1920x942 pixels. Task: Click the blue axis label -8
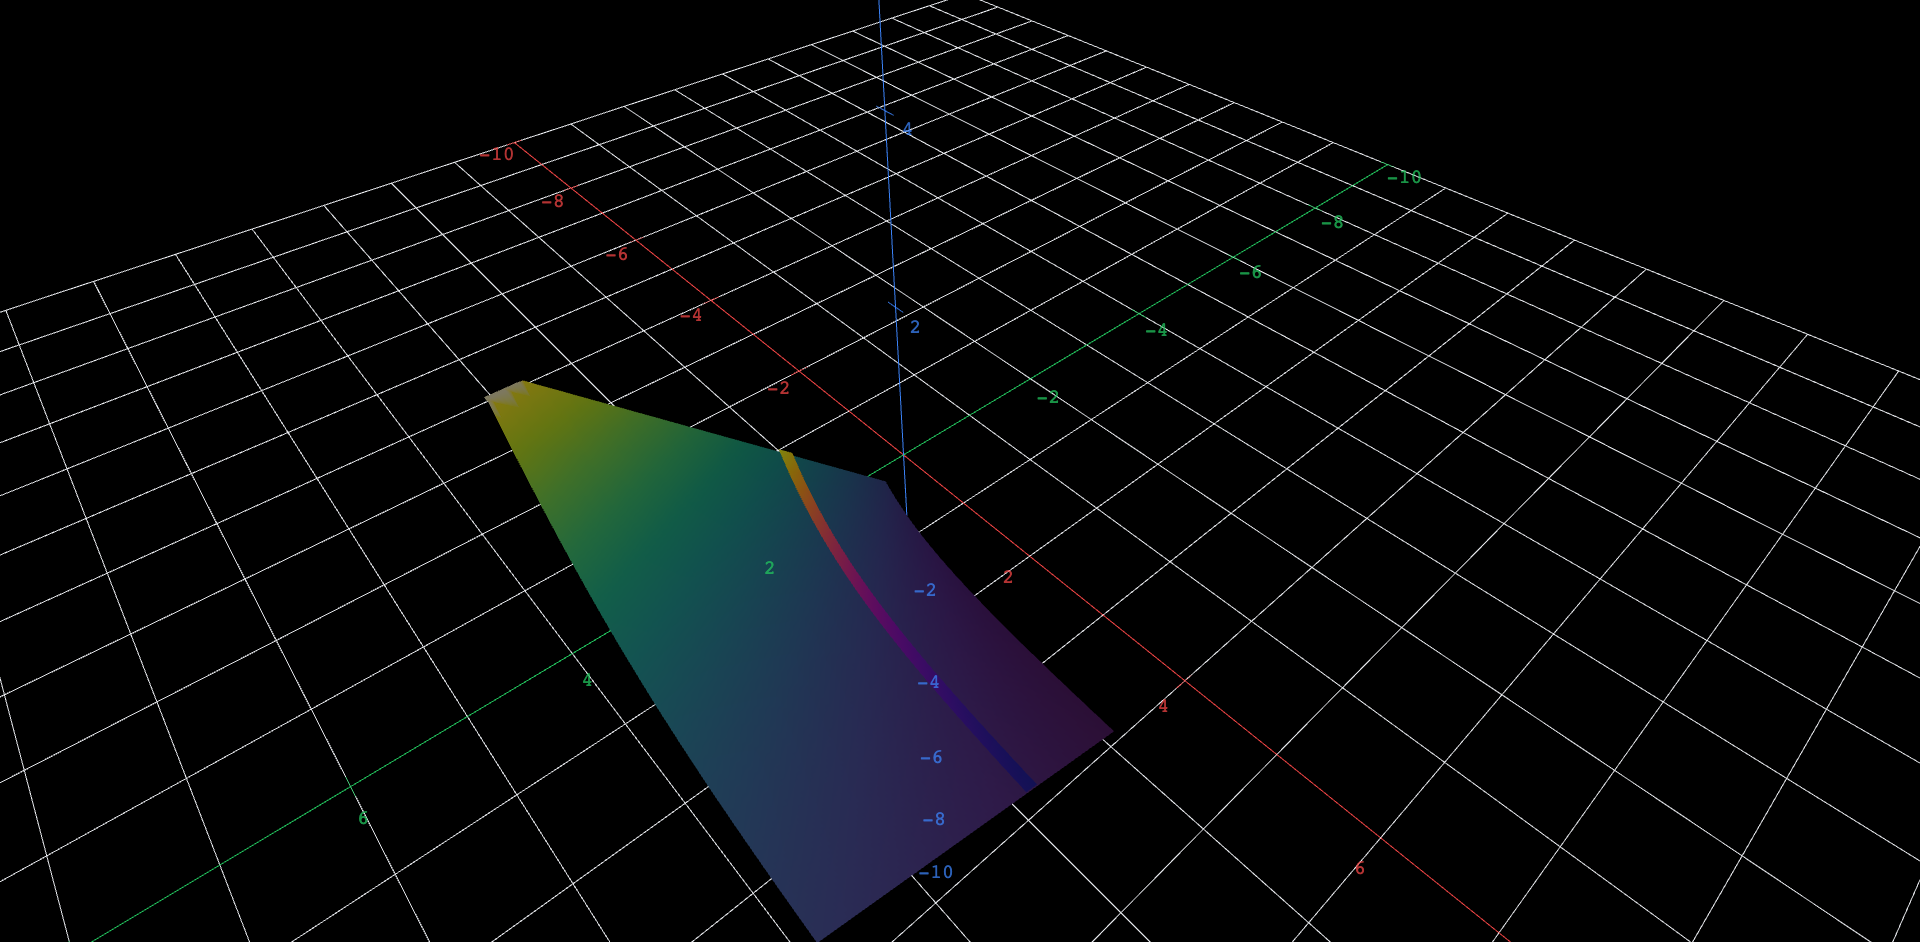pos(933,819)
